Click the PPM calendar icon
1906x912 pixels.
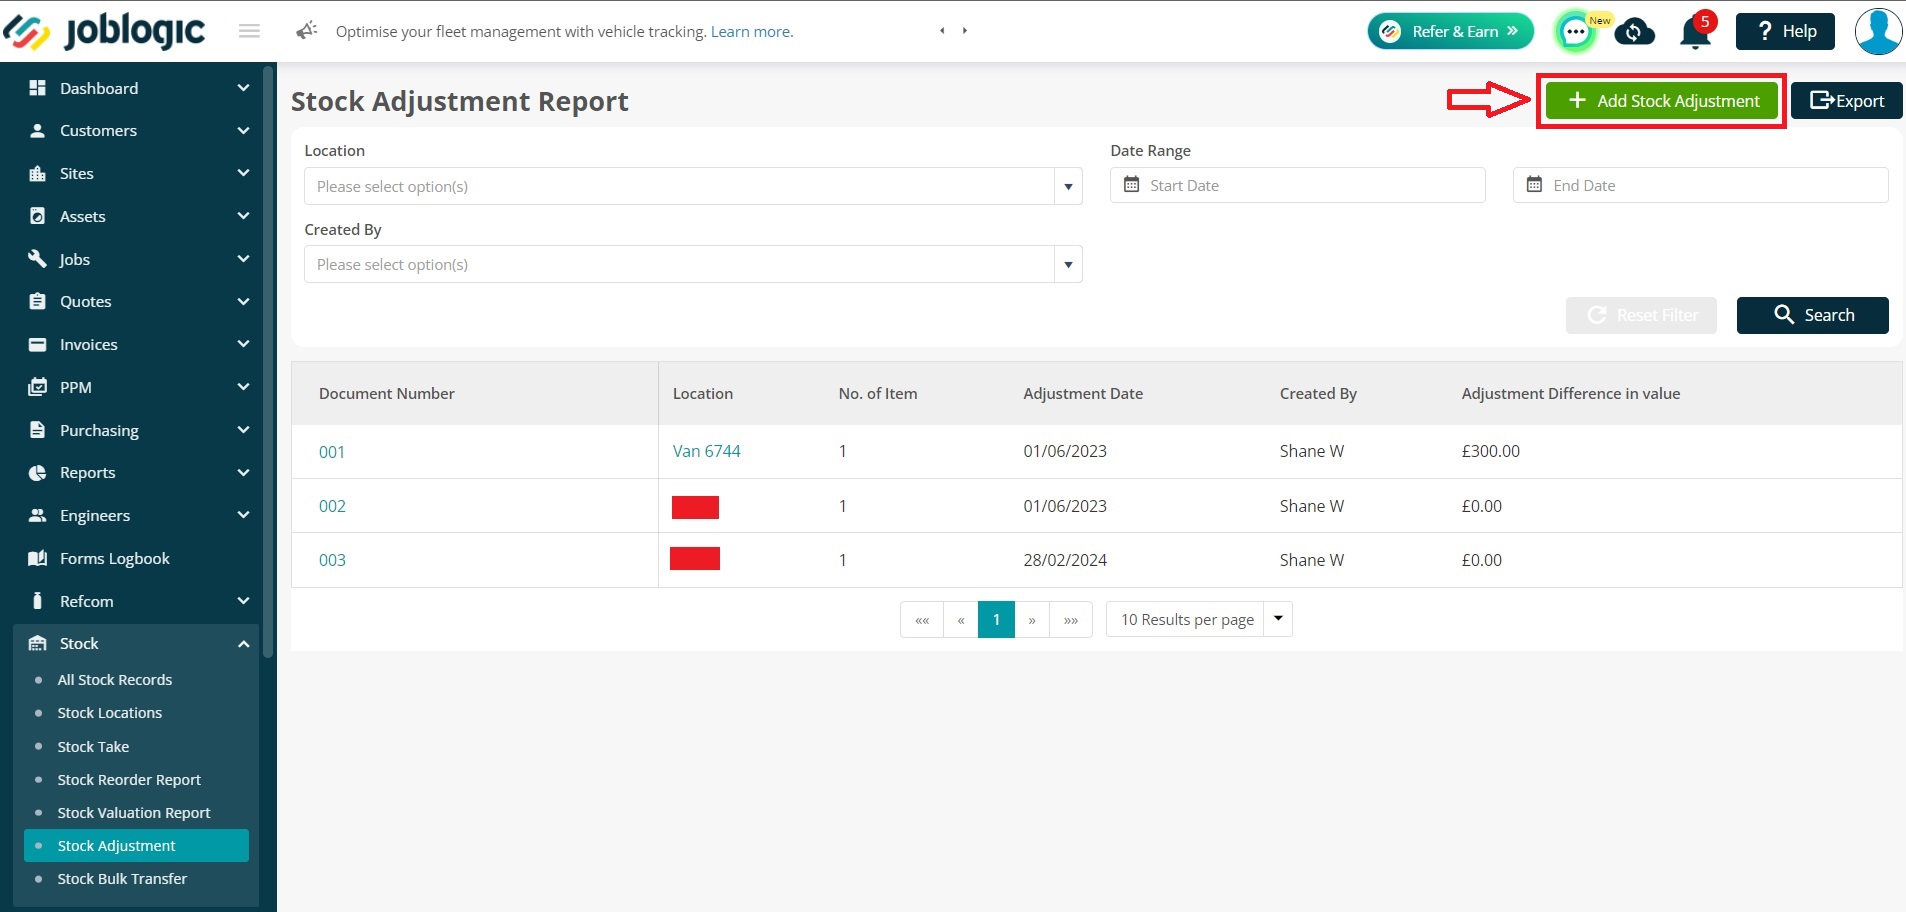point(38,387)
